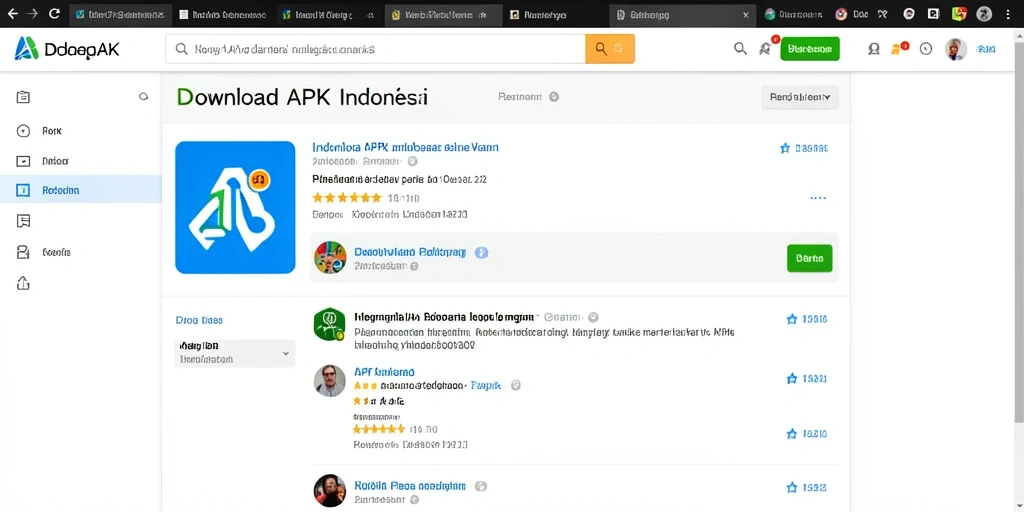Viewport: 1024px width, 512px height.
Task: Open the 'Rordin Fleoa' title link
Action: tap(410, 486)
